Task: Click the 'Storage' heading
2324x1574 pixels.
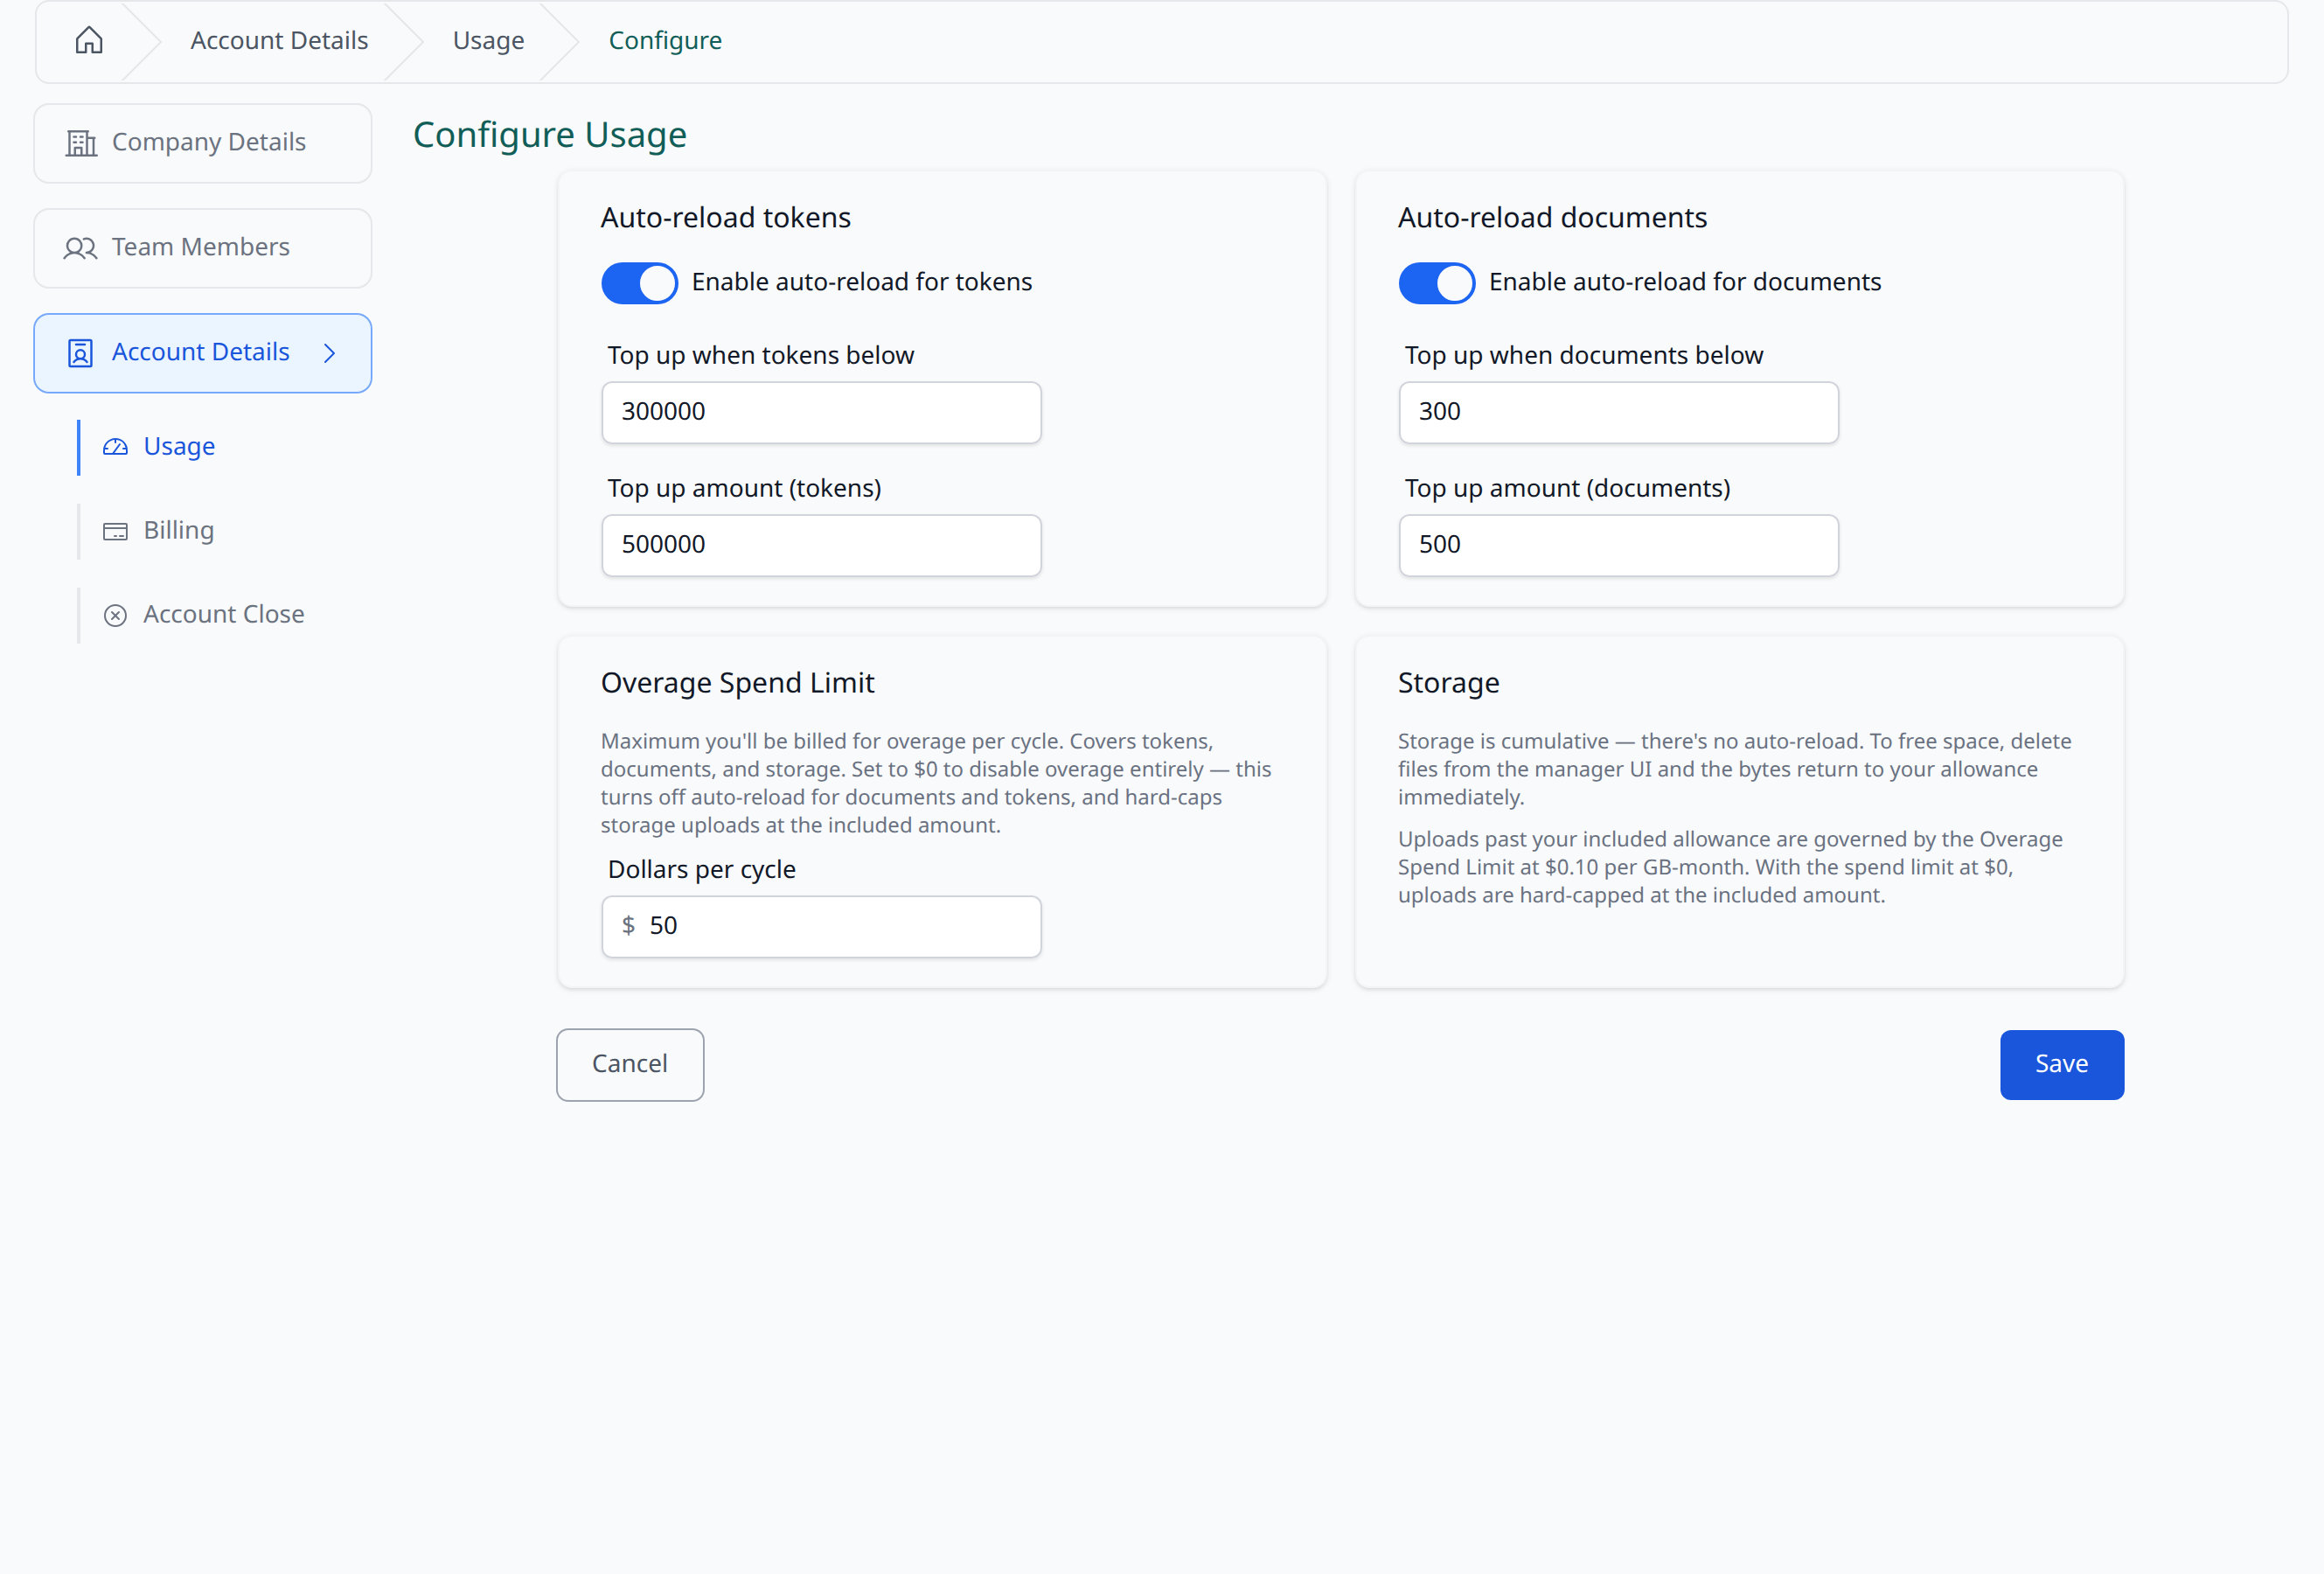Action: (1448, 683)
